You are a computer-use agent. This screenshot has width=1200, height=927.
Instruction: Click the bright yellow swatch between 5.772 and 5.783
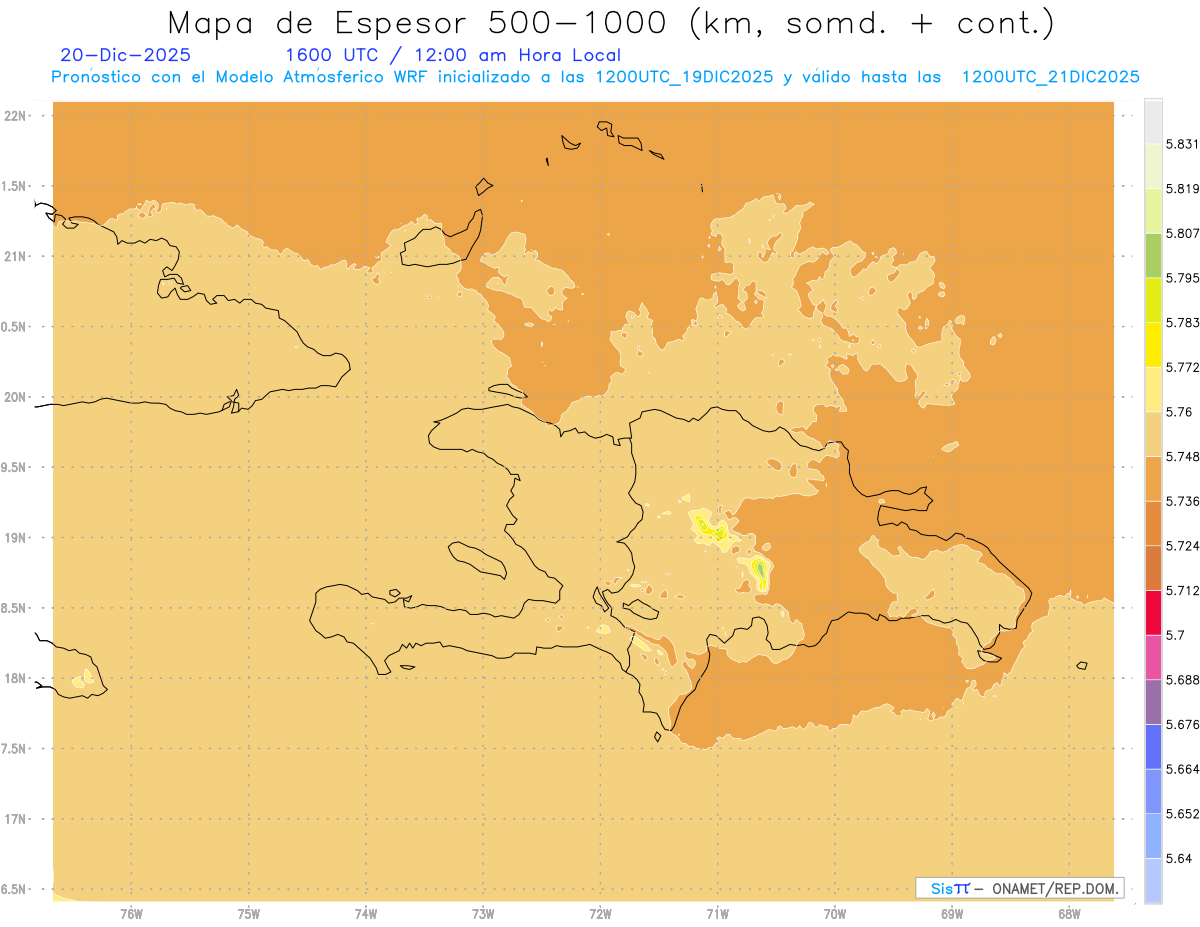pyautogui.click(x=1153, y=344)
